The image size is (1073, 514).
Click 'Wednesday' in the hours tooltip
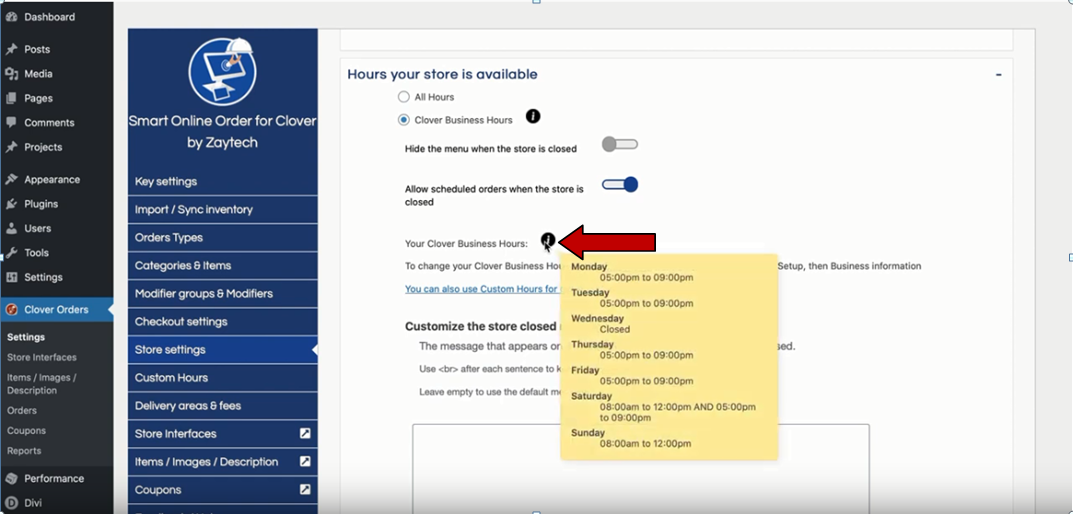coord(597,318)
